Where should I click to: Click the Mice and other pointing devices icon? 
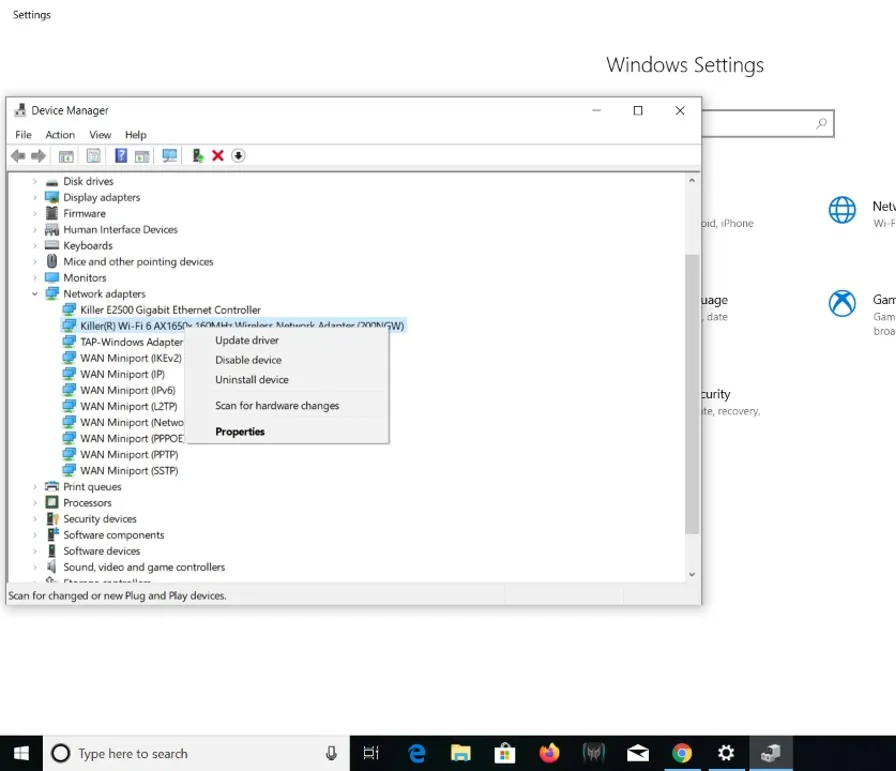click(52, 261)
